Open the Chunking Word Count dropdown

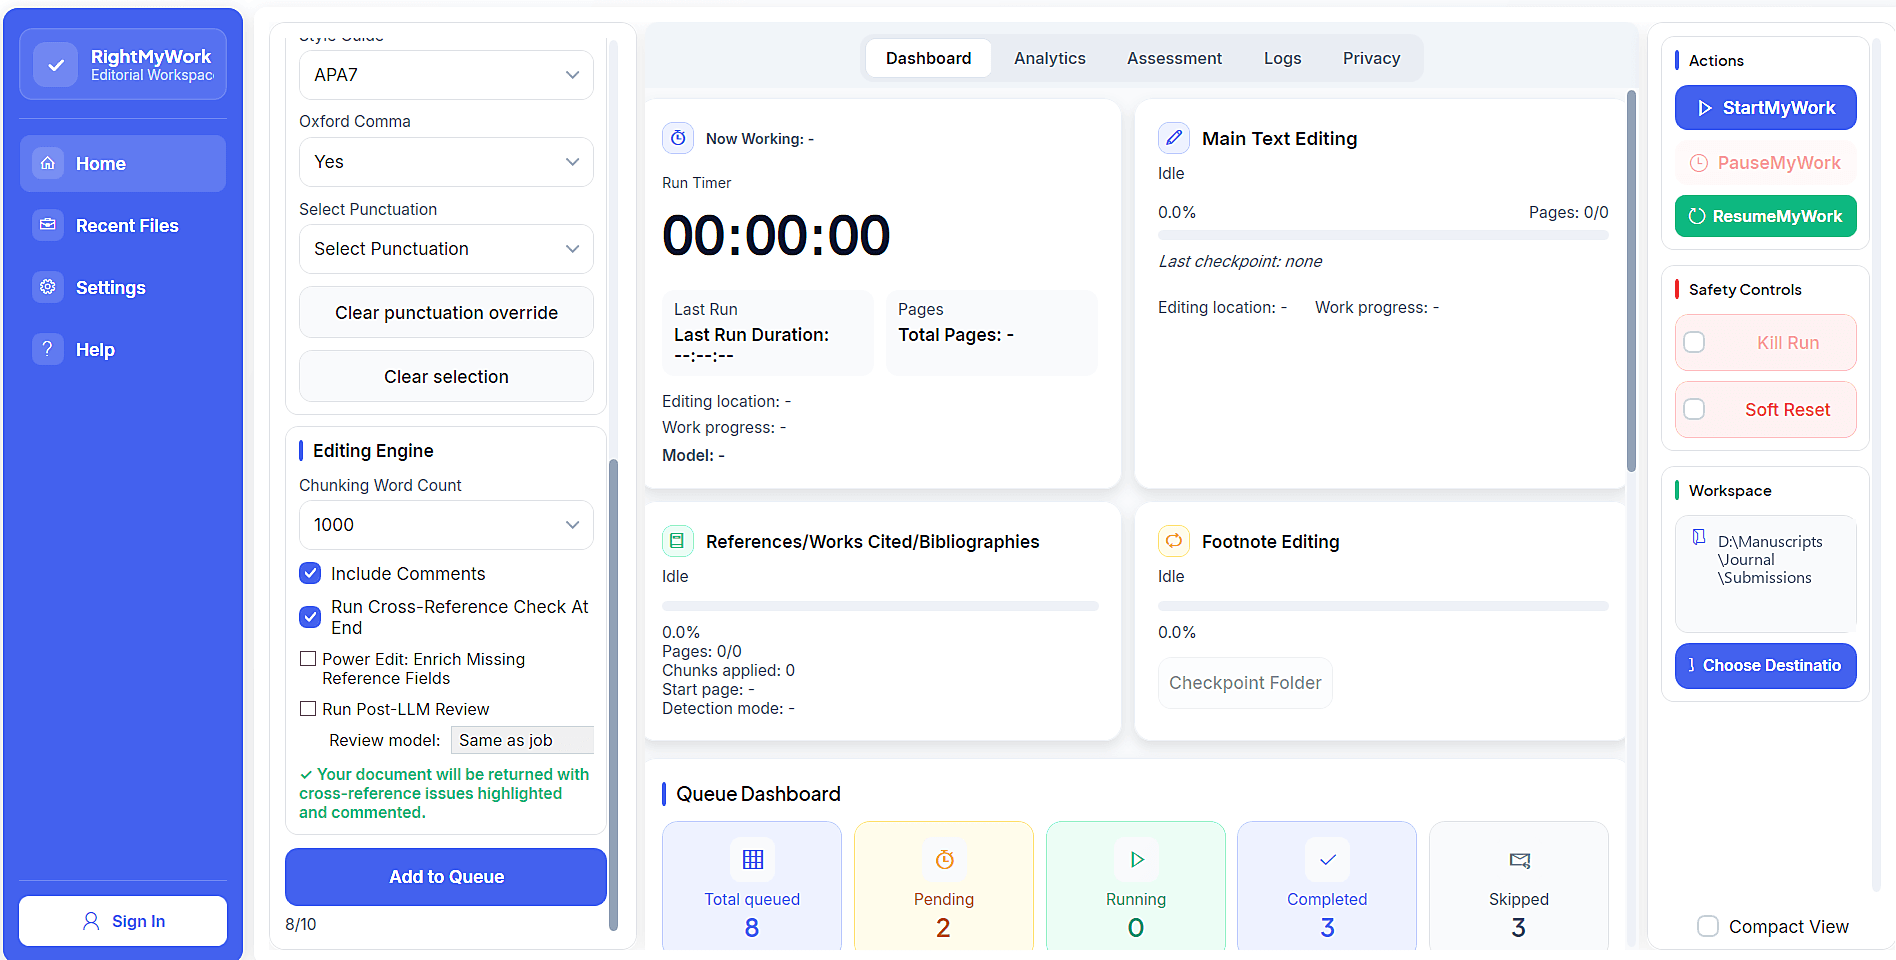pos(446,525)
